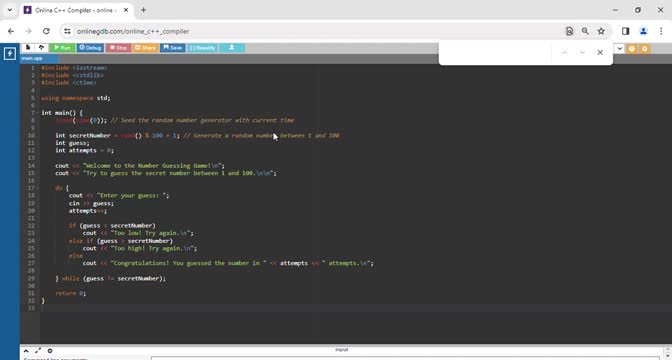The width and height of the screenshot is (672, 360).
Task: Click the Beautify code button
Action: pyautogui.click(x=202, y=48)
